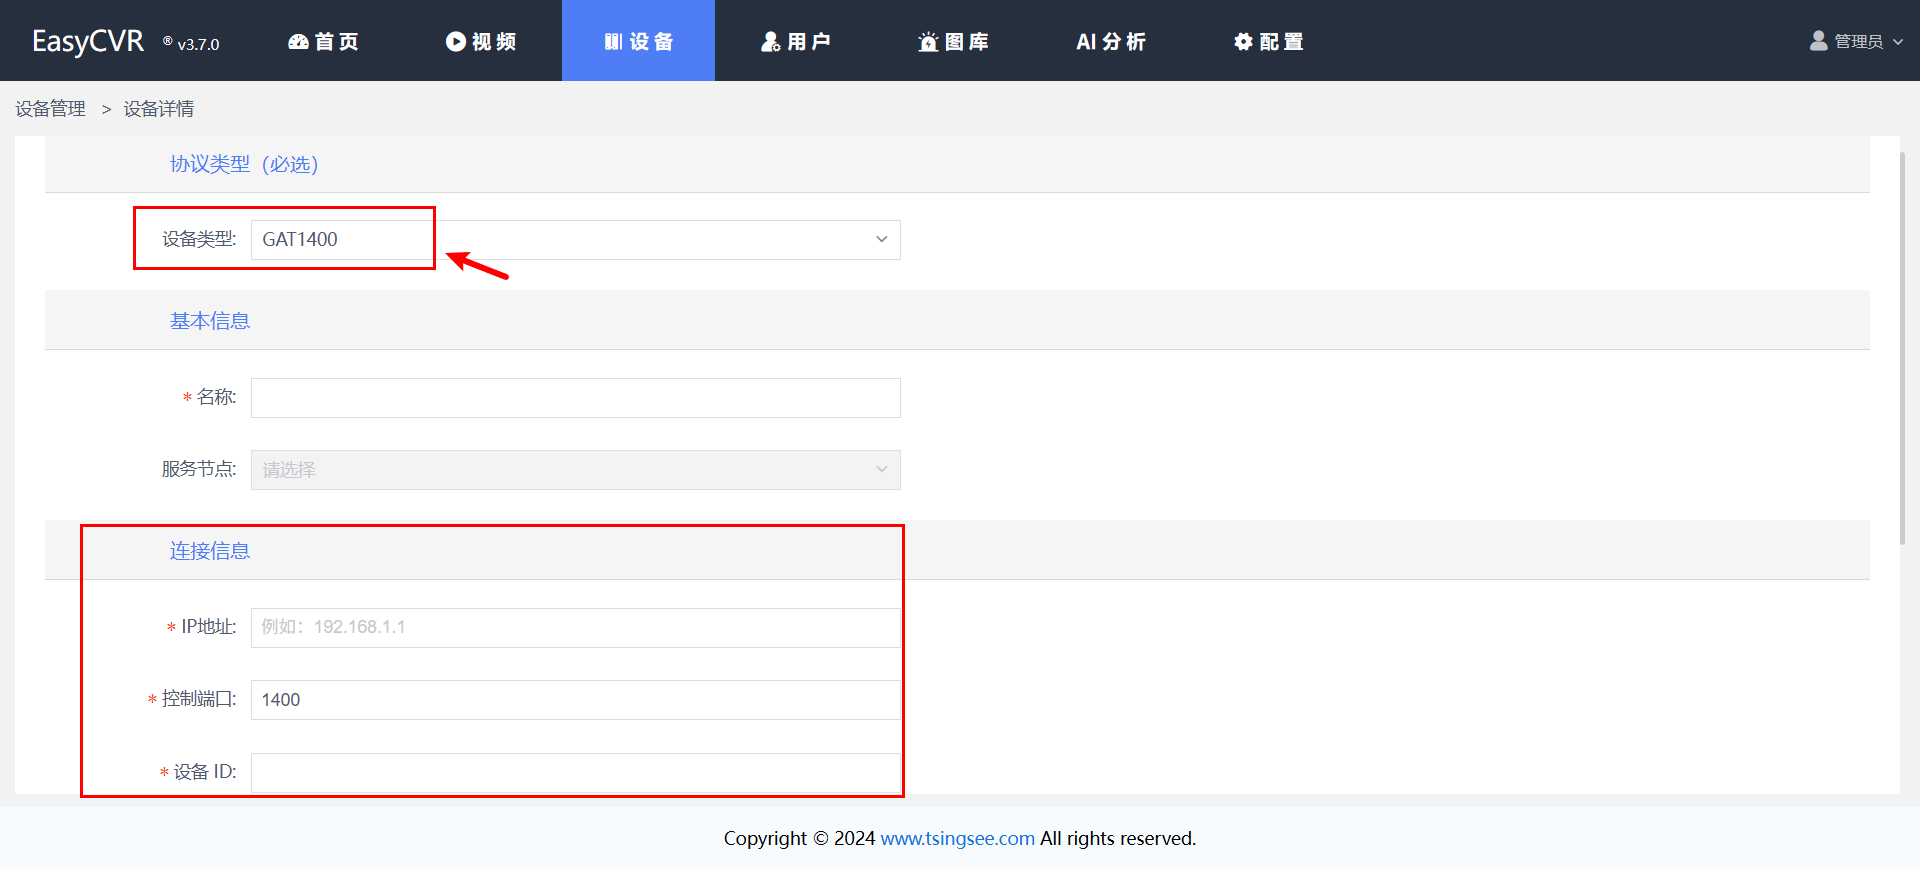Image resolution: width=1920 pixels, height=869 pixels.
Task: Expand the 设备类型 GAT1400 dropdown
Action: (880, 240)
